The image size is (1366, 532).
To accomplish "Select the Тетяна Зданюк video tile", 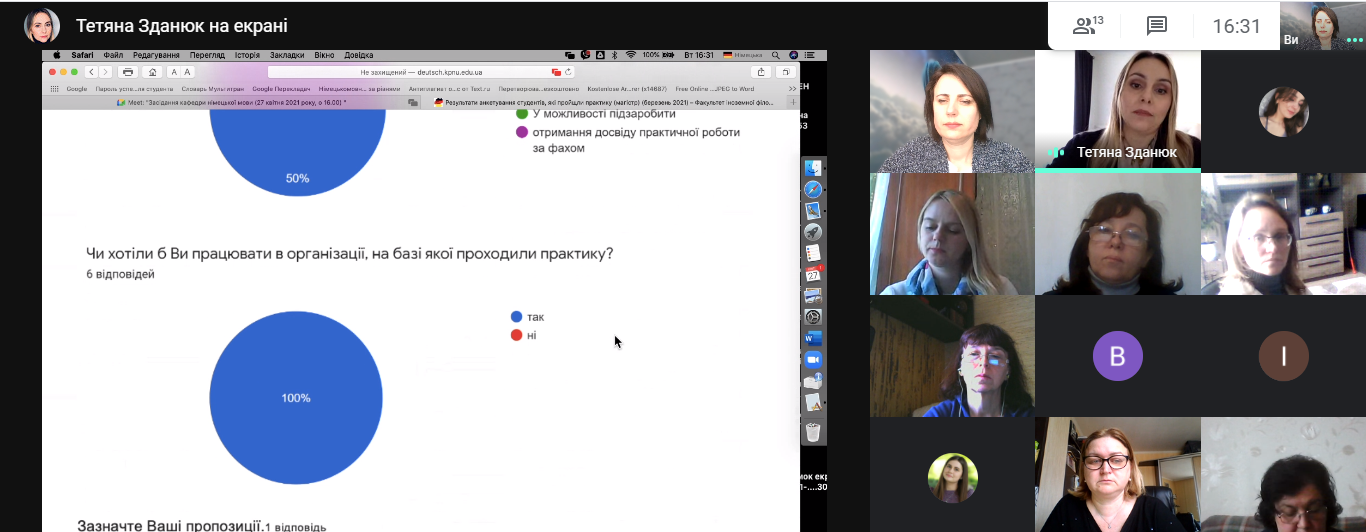I will tap(1117, 110).
